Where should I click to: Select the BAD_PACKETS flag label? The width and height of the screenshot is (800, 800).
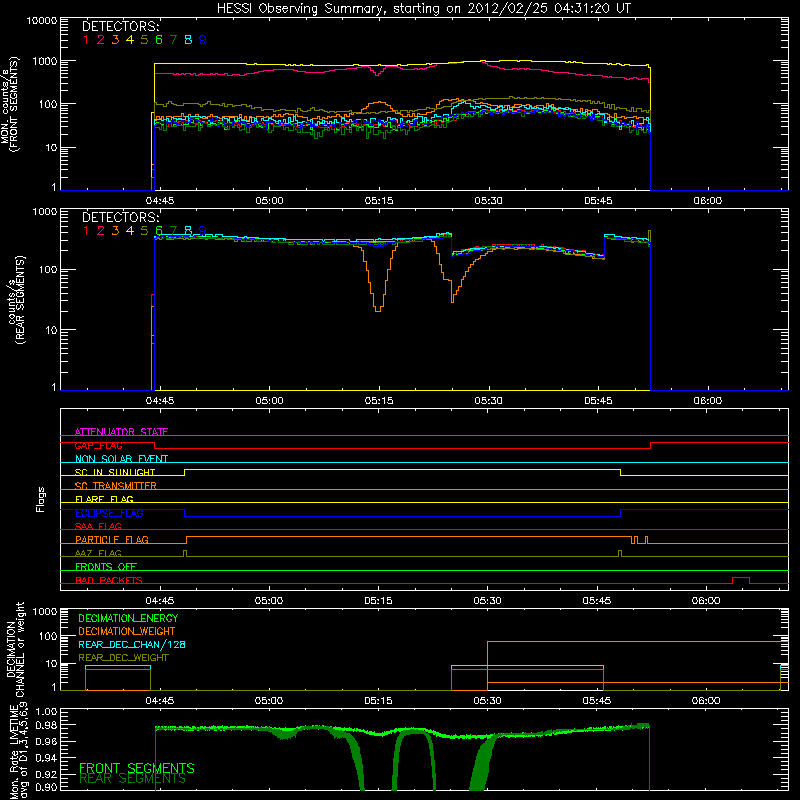coord(109,580)
